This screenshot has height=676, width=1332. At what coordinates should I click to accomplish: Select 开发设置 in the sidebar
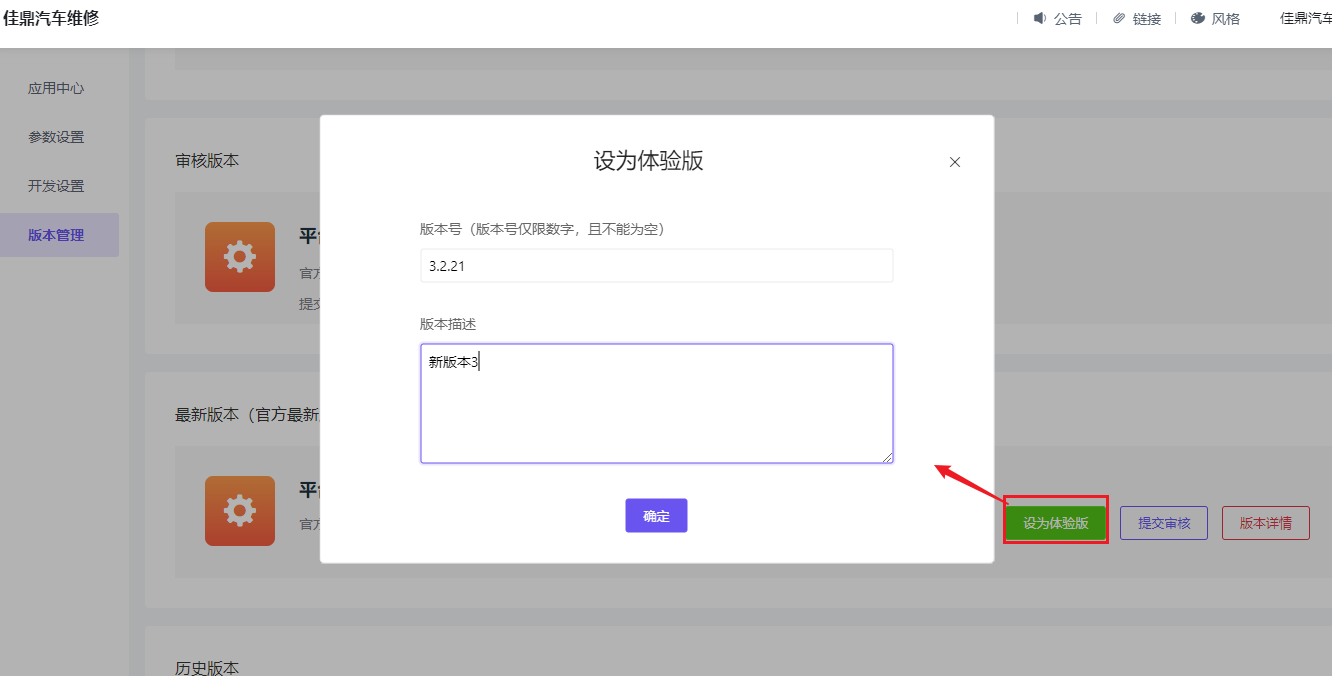55,186
